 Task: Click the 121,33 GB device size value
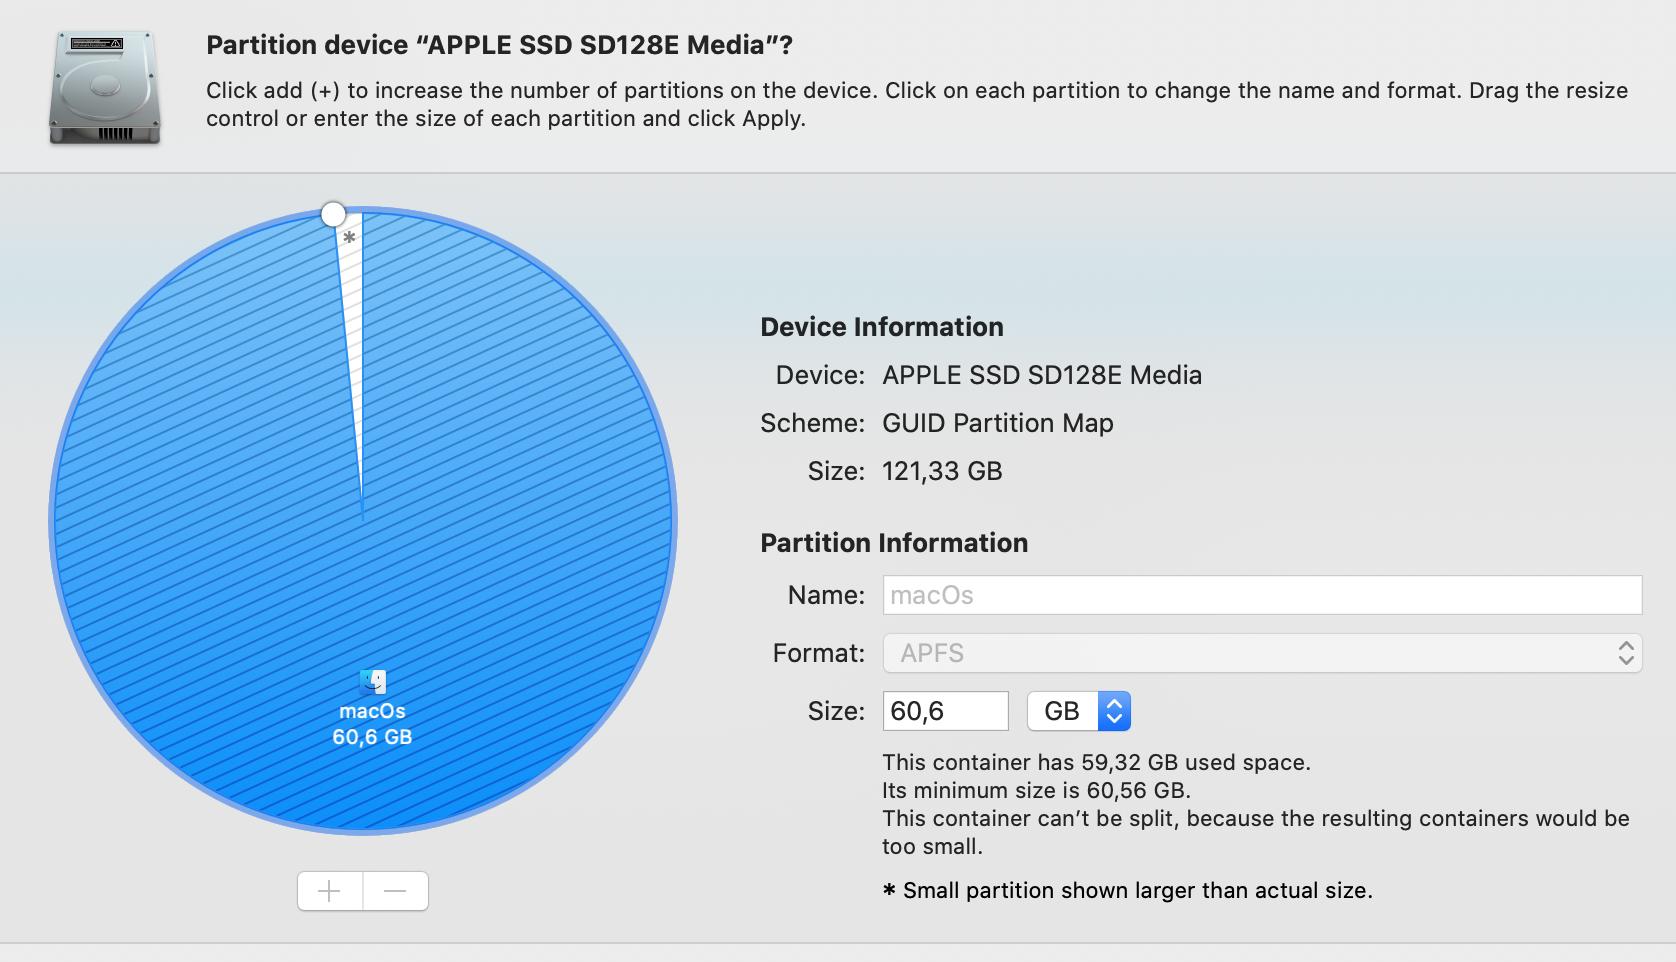click(x=942, y=471)
